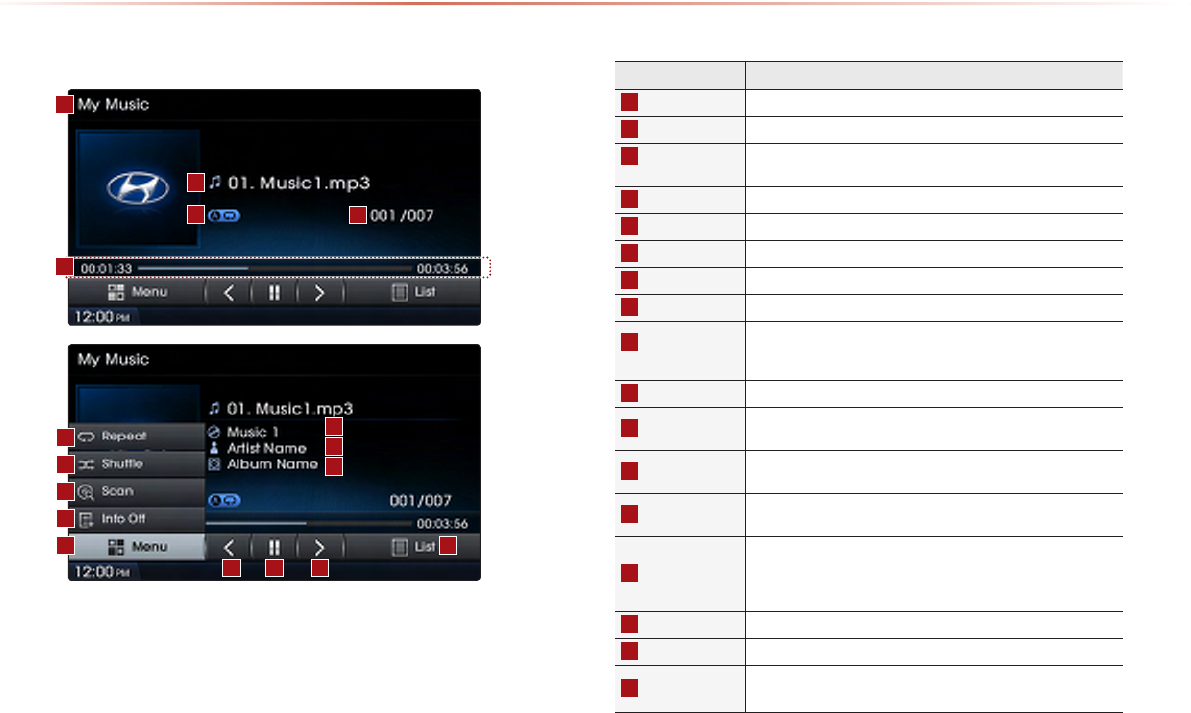Click elapsed time 00:01:33
The width and height of the screenshot is (1191, 713).
(106, 269)
